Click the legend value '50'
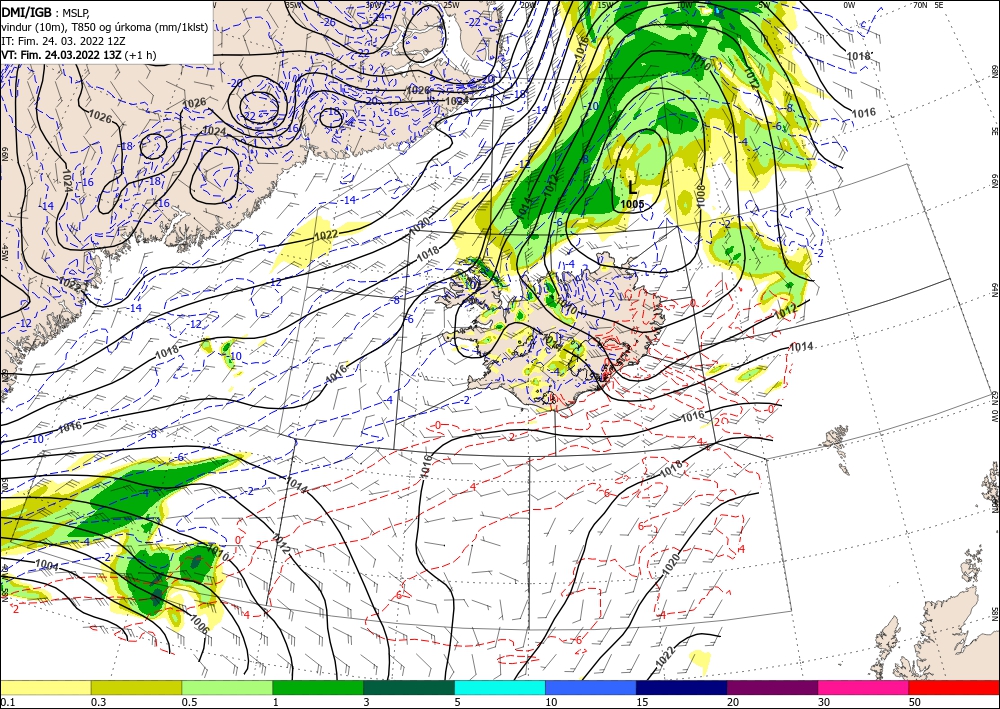 pos(915,702)
